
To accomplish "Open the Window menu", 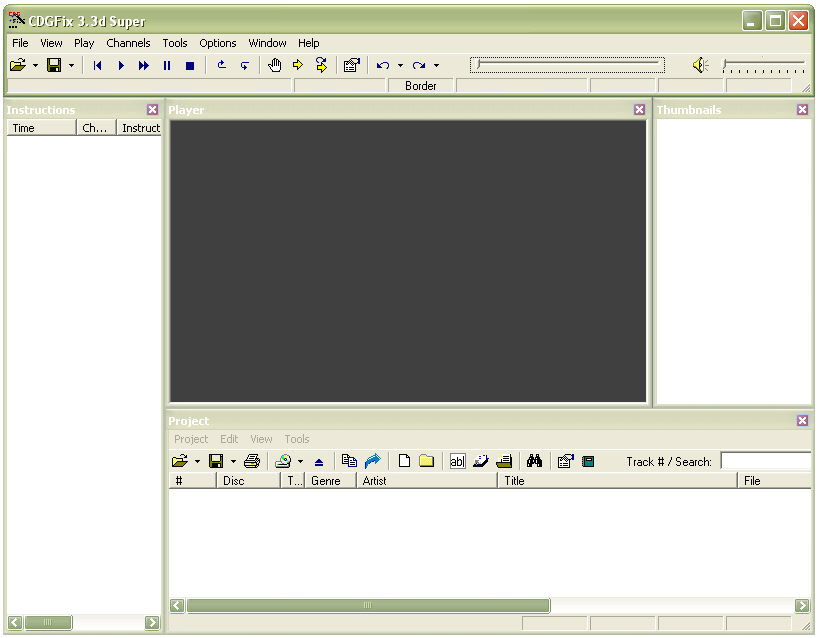I will click(267, 43).
